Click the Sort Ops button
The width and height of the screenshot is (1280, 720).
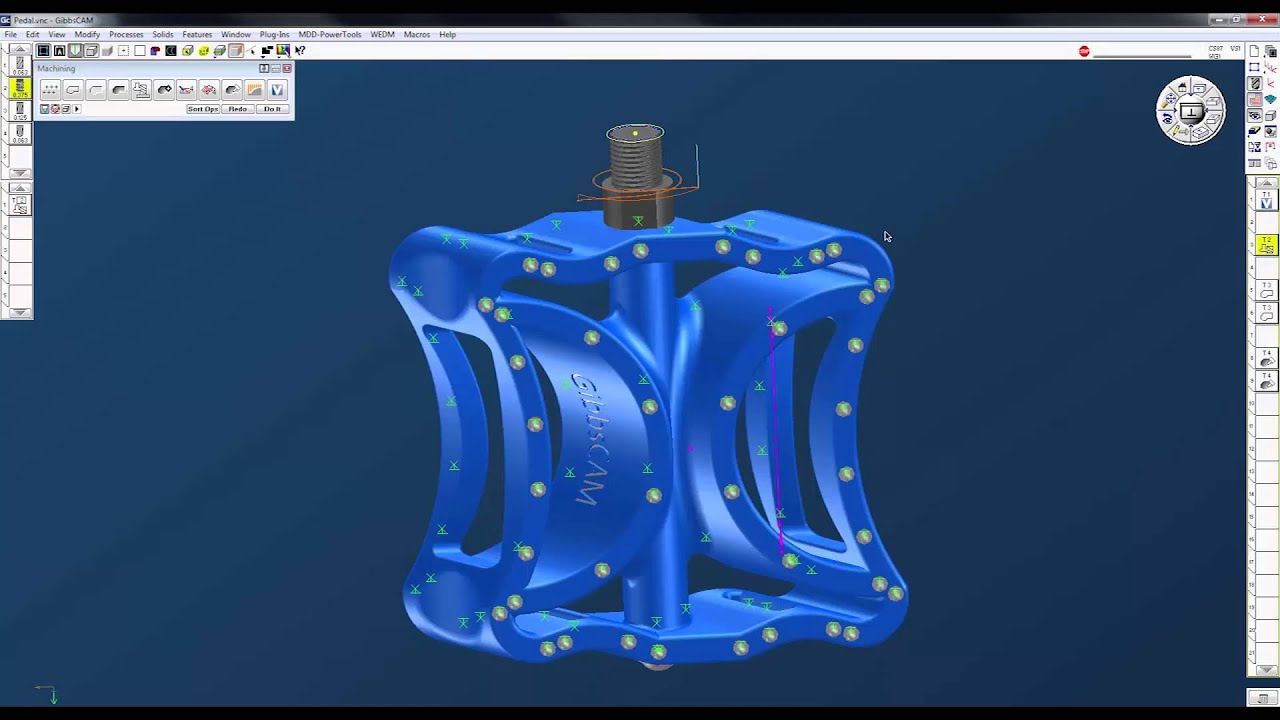point(203,108)
